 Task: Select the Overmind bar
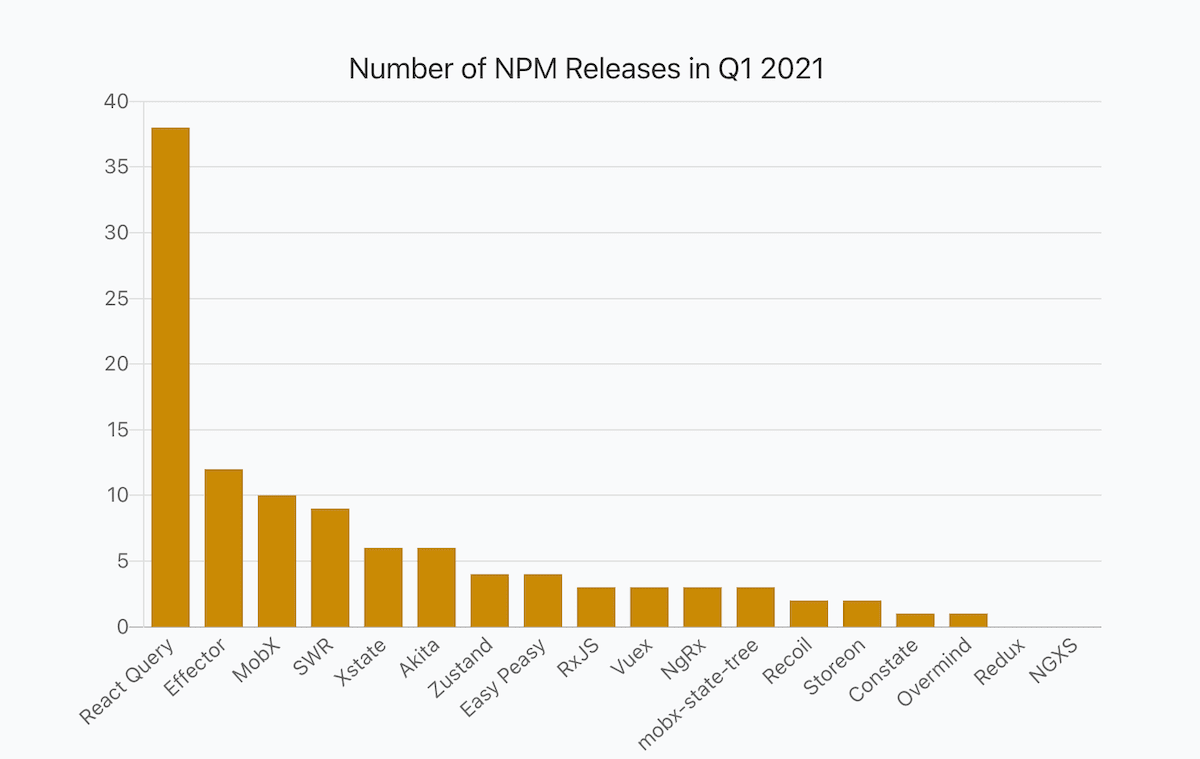click(x=968, y=620)
